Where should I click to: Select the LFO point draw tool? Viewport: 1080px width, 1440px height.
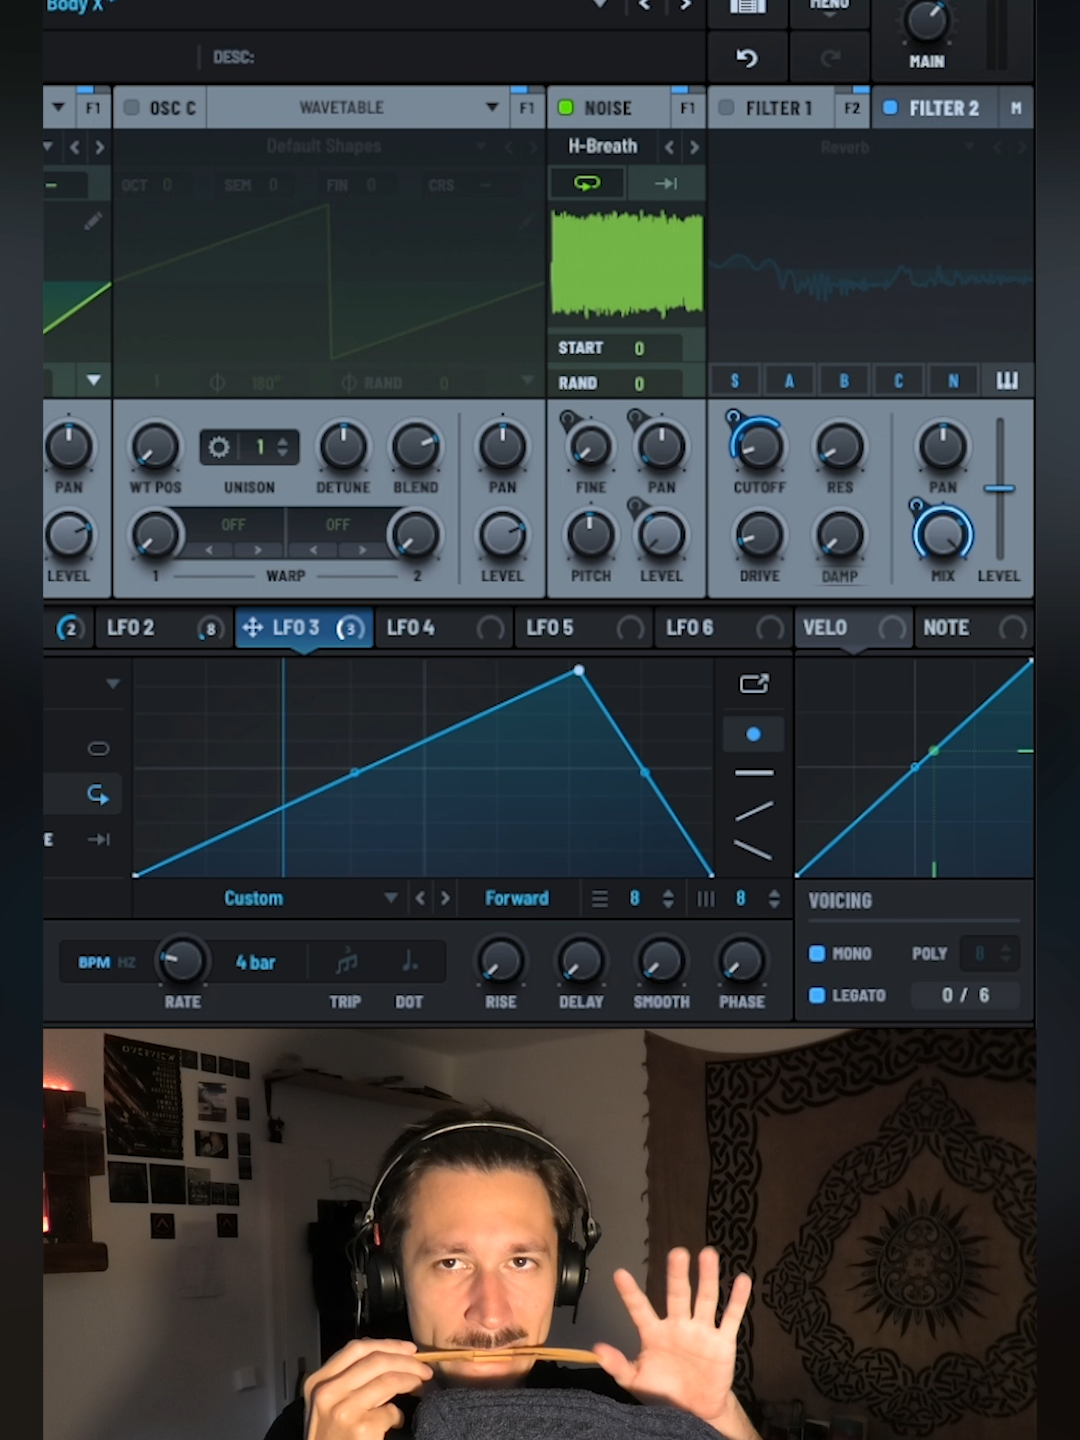753,734
